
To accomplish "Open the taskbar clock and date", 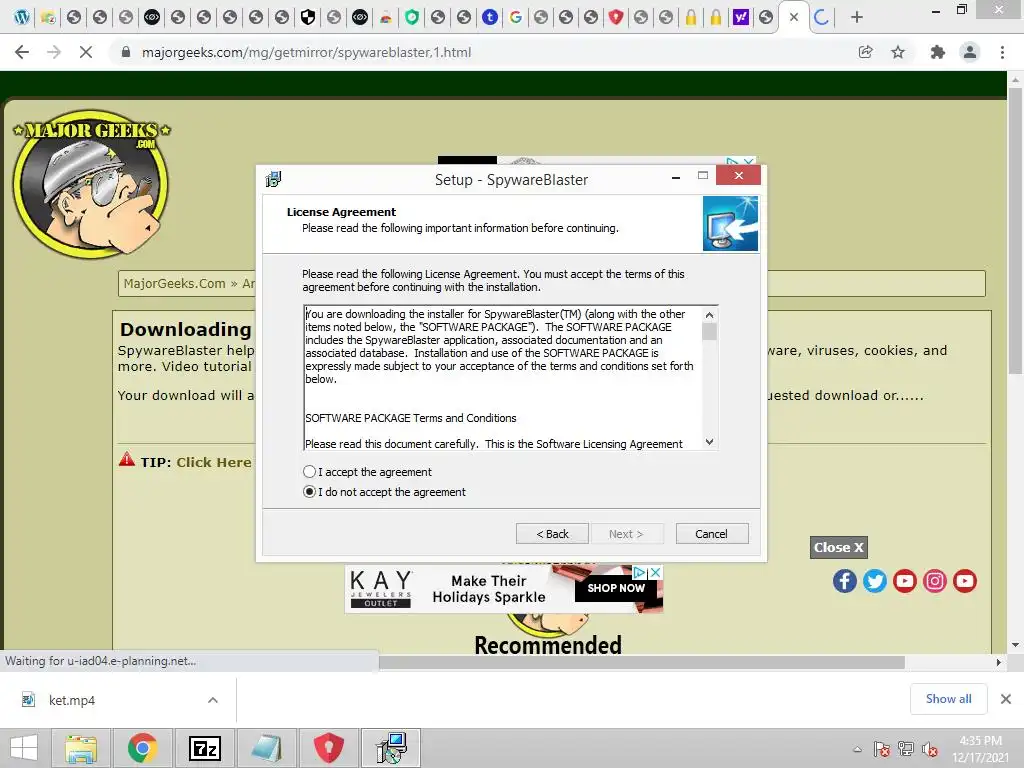I will tap(980, 749).
